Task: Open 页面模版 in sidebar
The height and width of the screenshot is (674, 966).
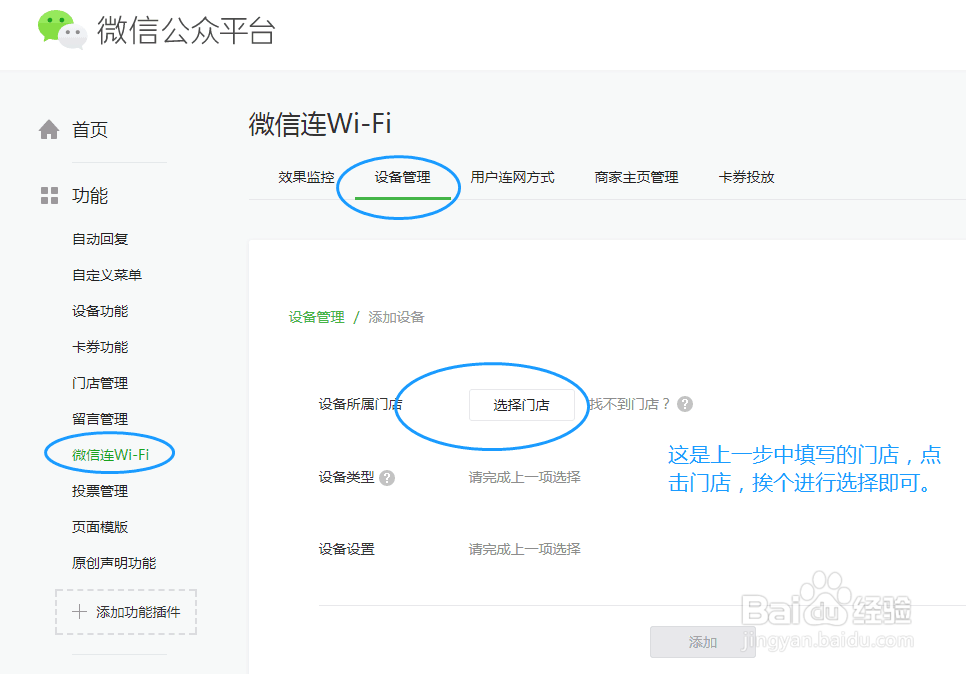Action: [100, 527]
